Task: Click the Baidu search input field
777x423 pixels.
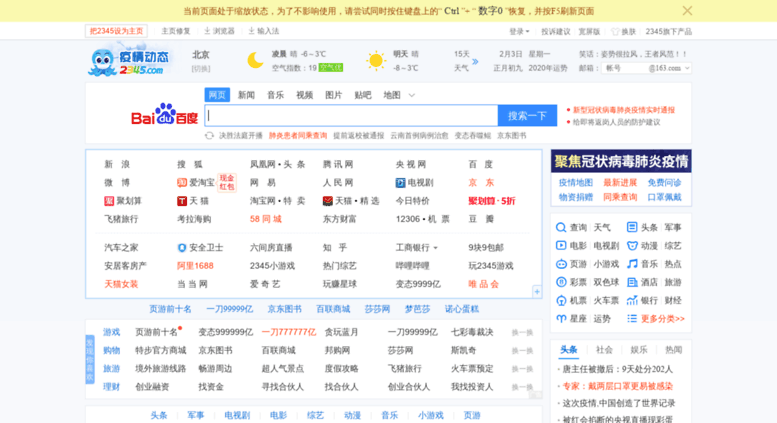Action: [x=351, y=115]
